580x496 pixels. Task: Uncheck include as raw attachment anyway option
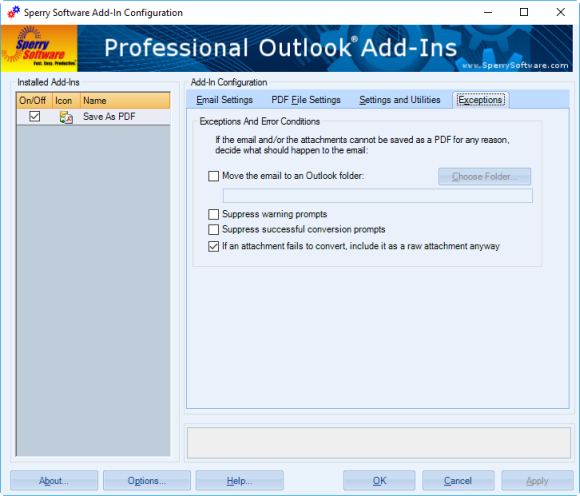(213, 246)
